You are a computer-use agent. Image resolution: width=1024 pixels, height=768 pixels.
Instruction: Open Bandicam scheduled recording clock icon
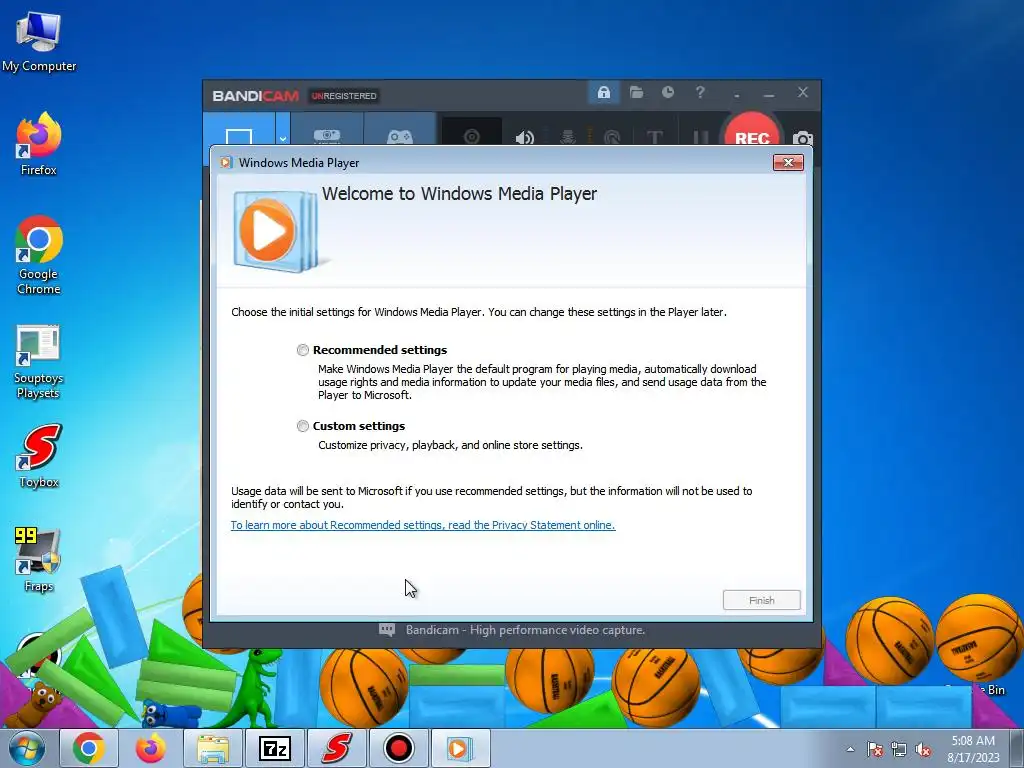tap(667, 93)
